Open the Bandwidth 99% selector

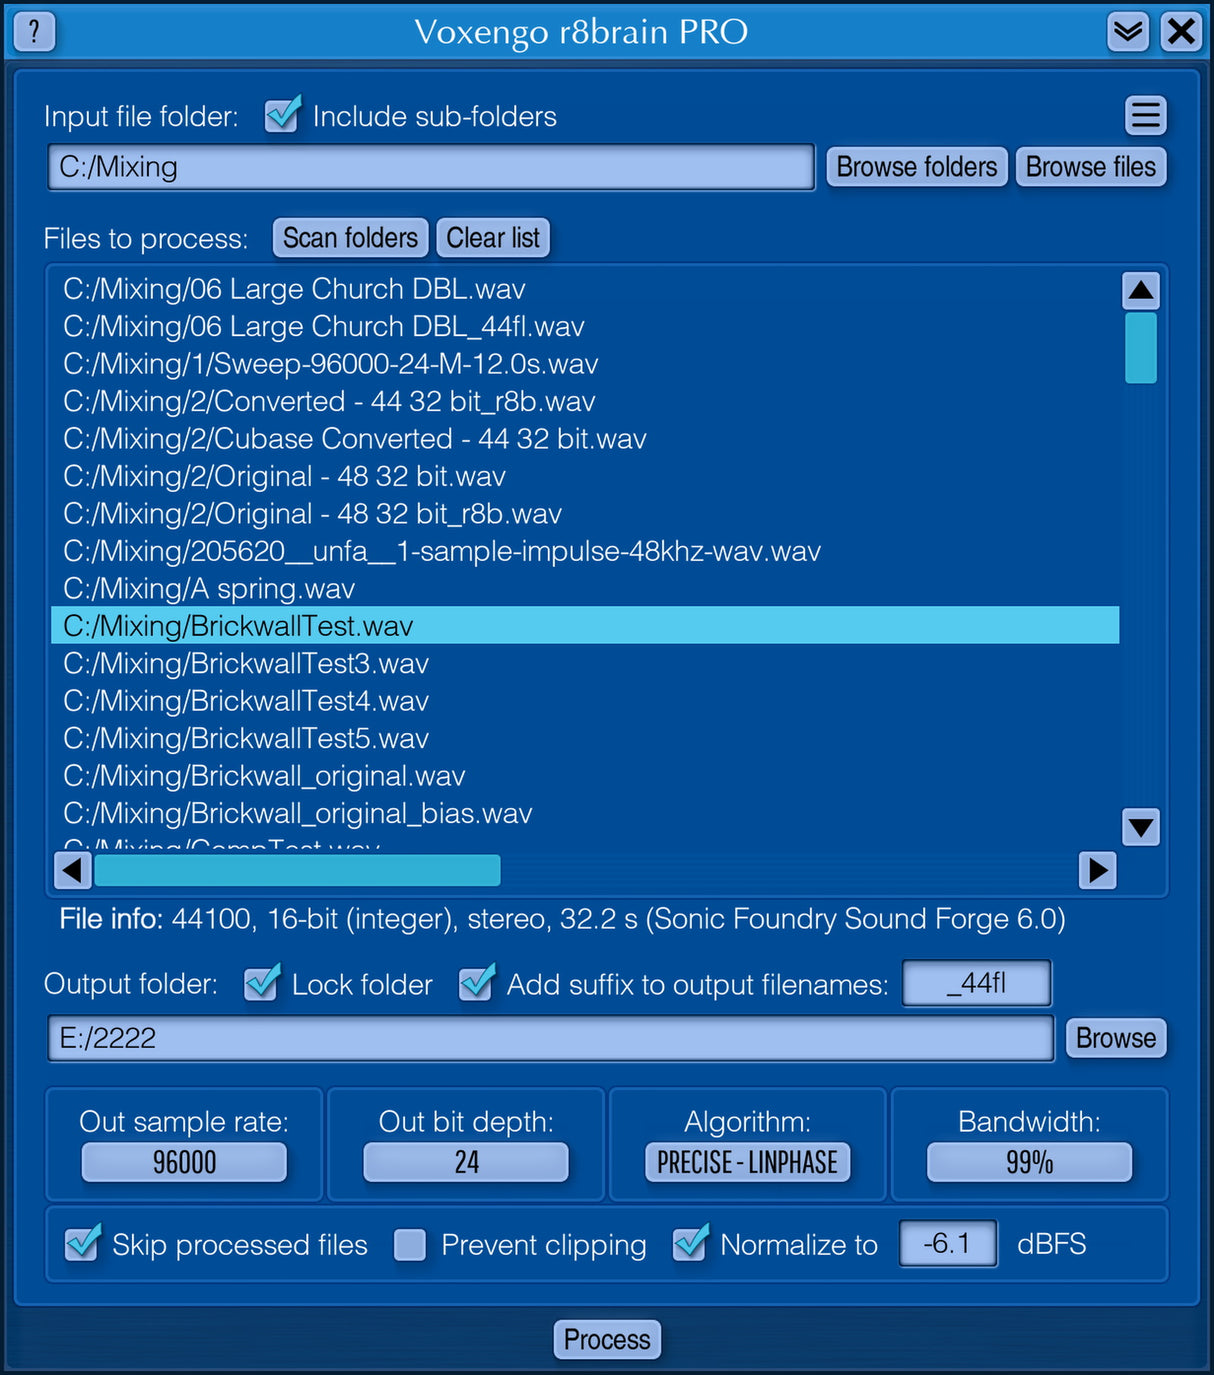1029,1162
